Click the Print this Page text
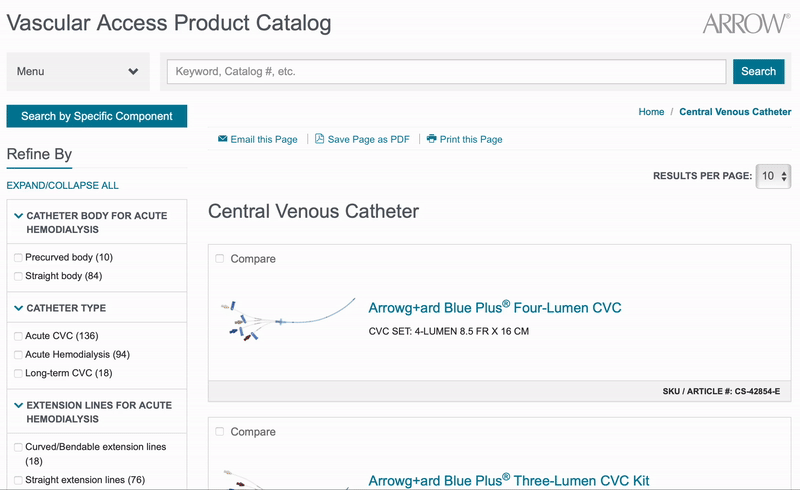 click(x=471, y=139)
